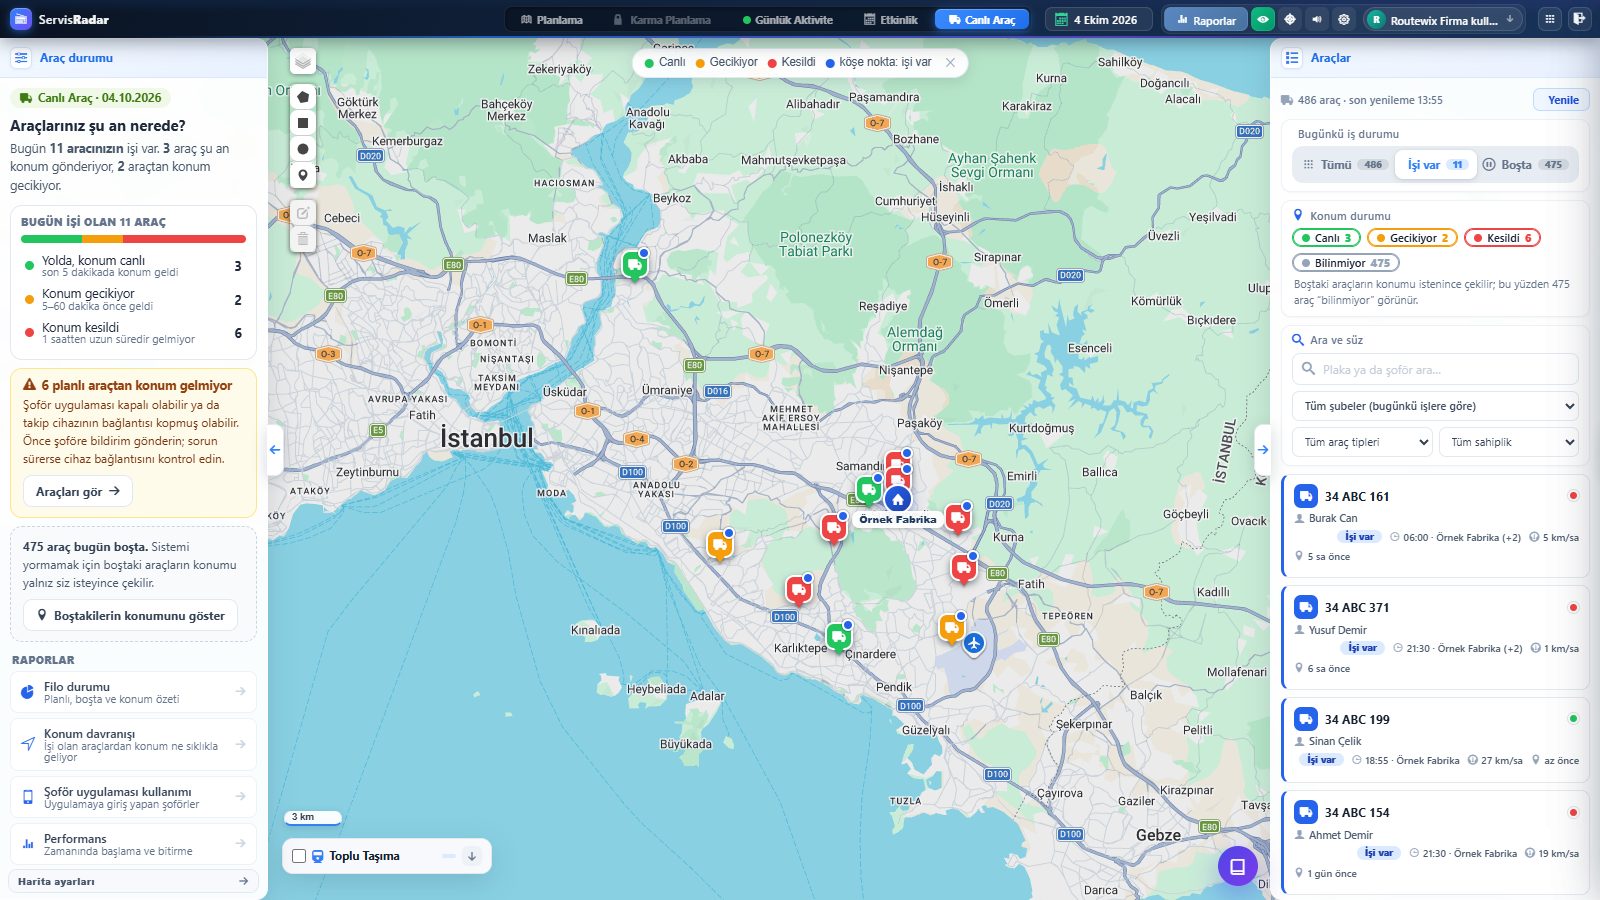Image resolution: width=1600 pixels, height=900 pixels.
Task: Collapse right panel with arrow handle
Action: [1263, 450]
